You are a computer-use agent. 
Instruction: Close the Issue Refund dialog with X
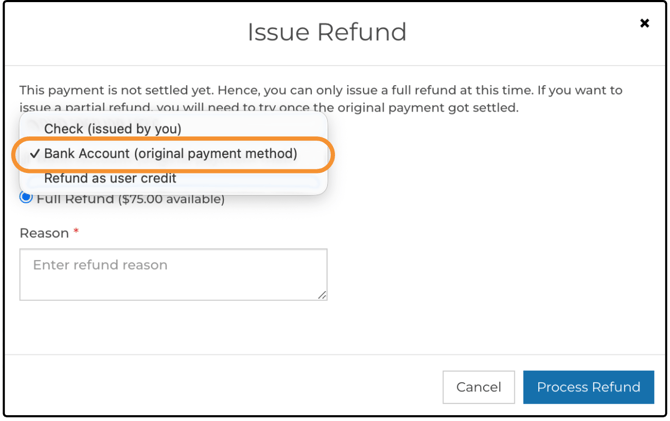tap(644, 23)
